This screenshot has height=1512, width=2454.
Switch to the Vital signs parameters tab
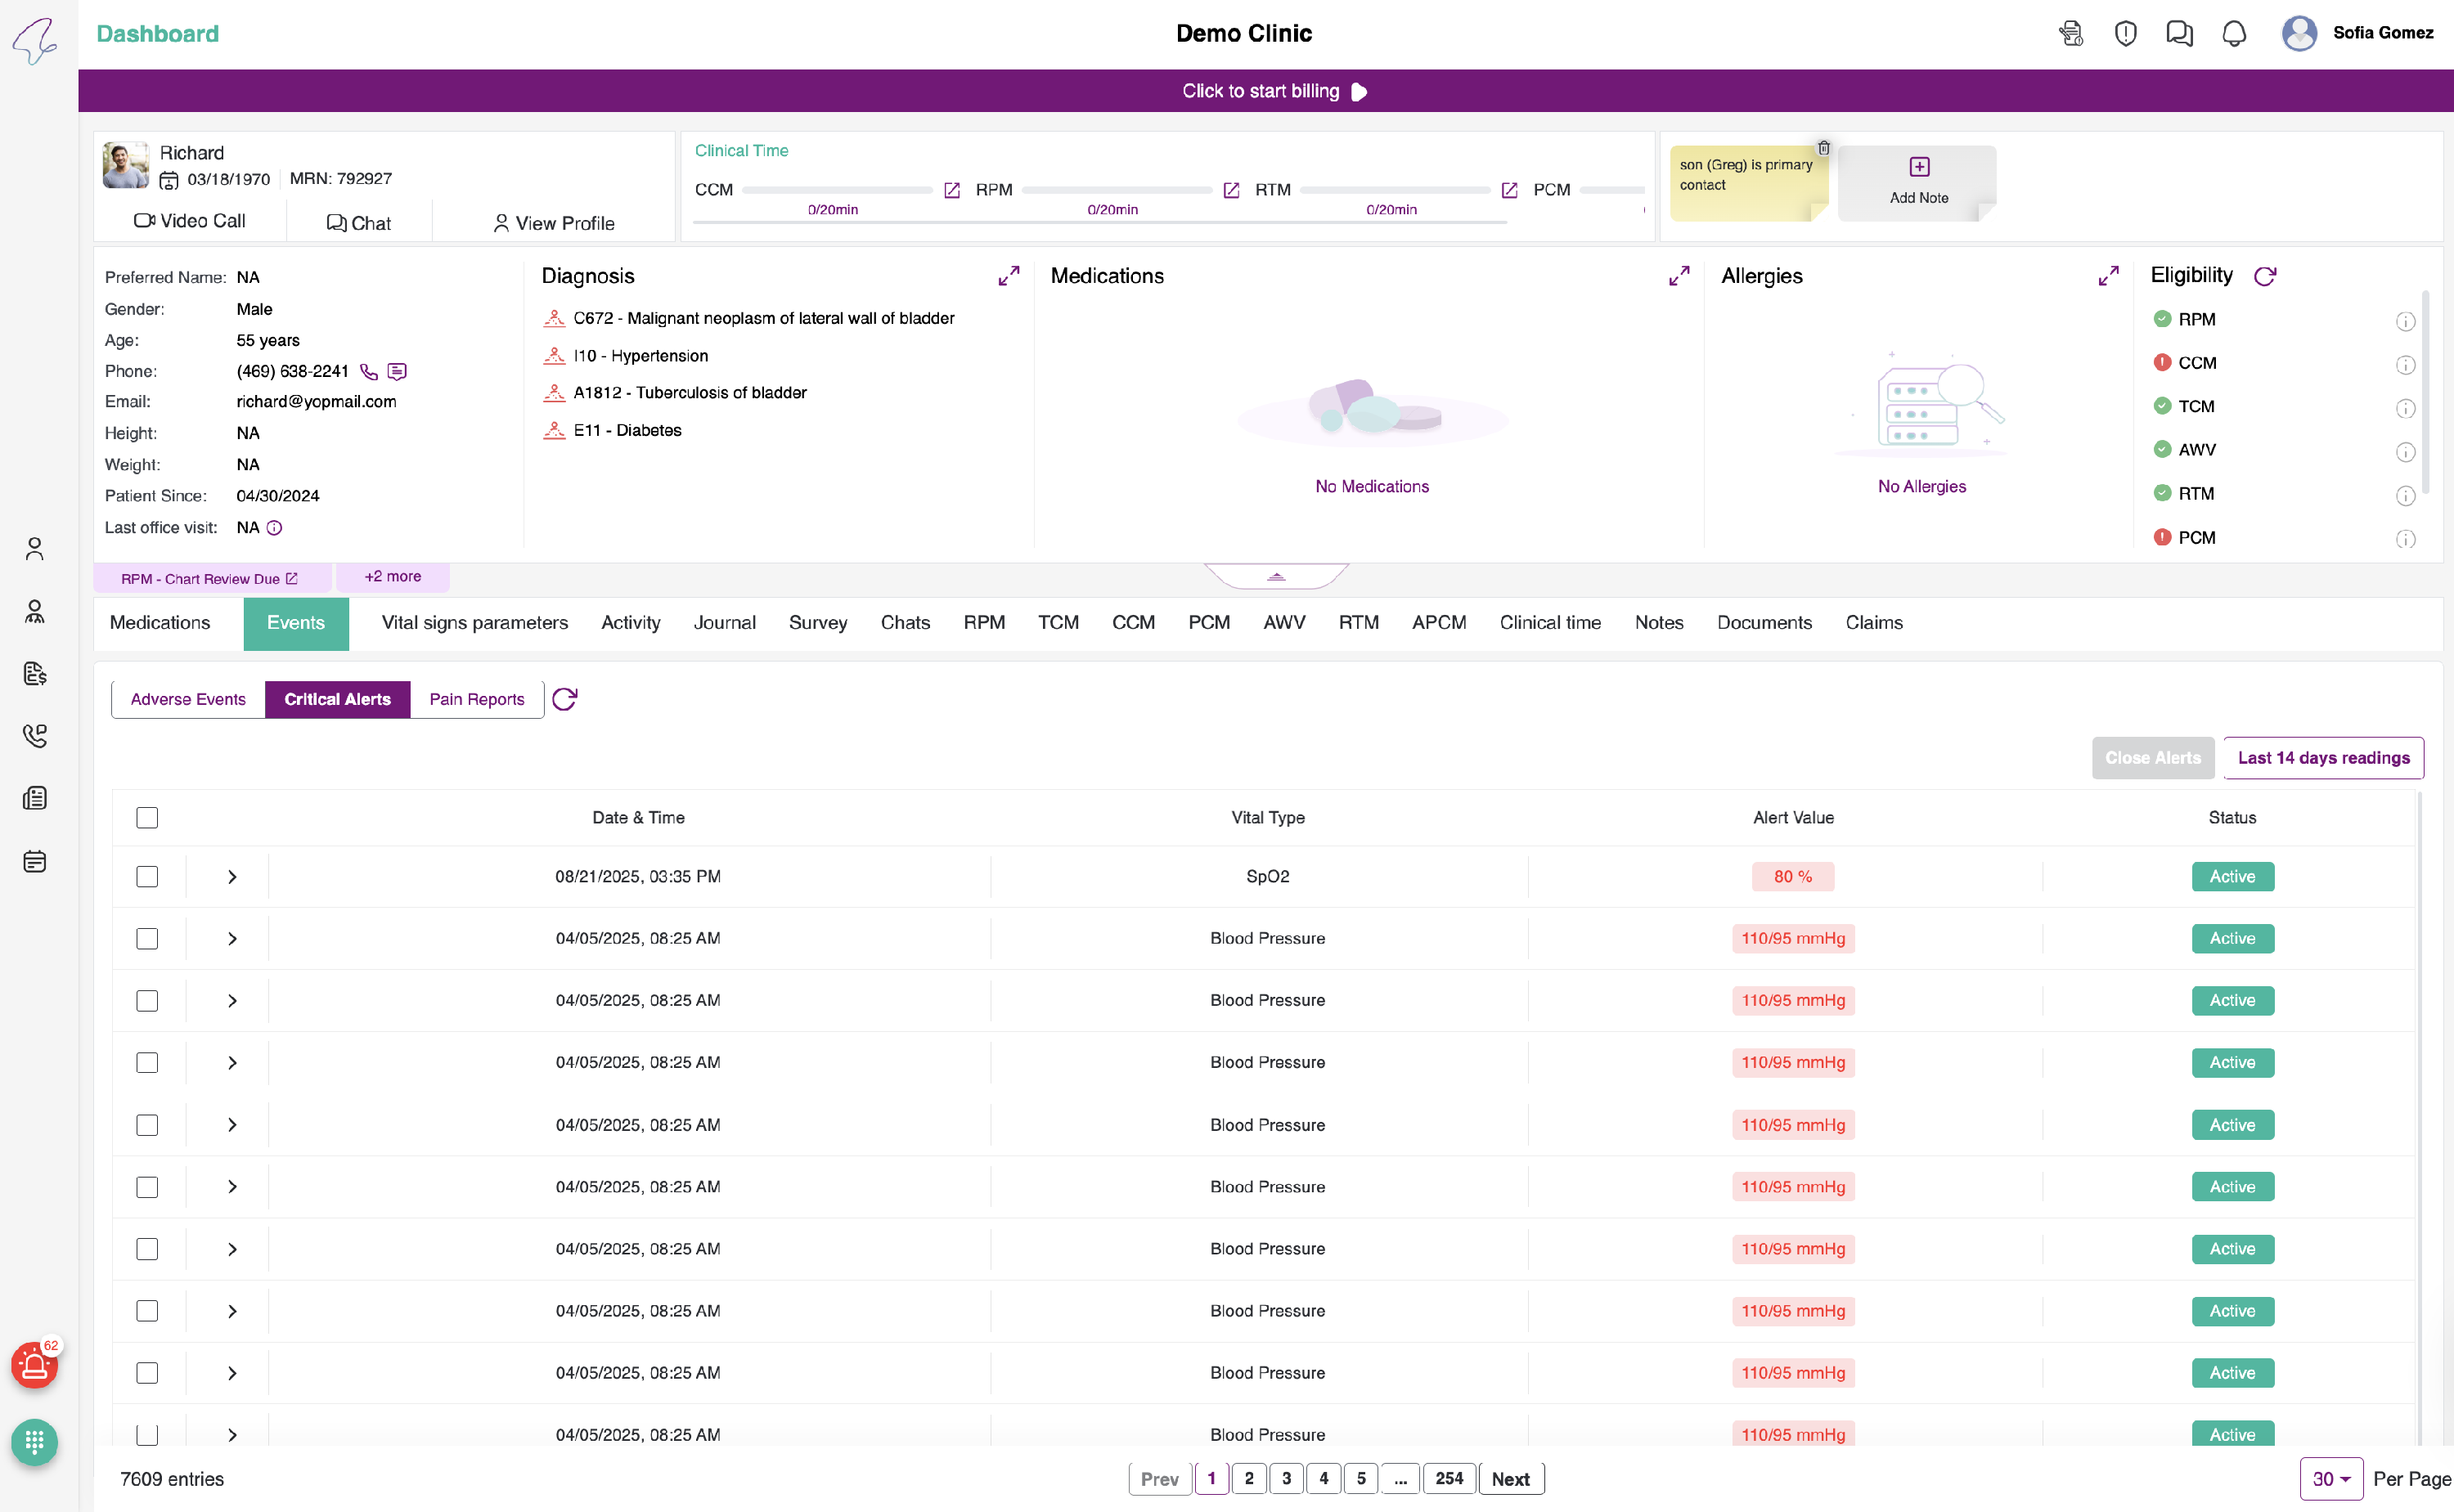(x=474, y=623)
